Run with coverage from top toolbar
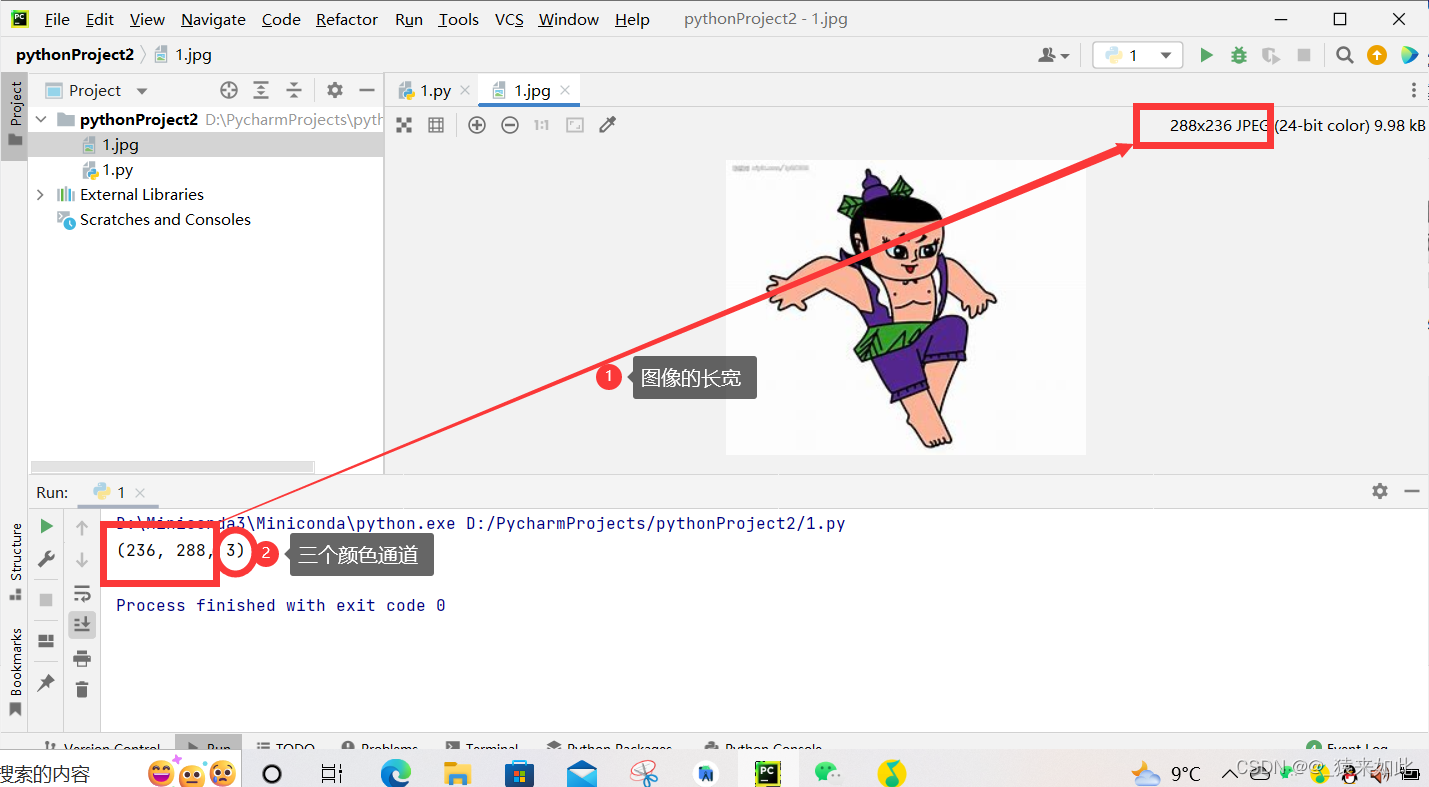Image resolution: width=1429 pixels, height=787 pixels. tap(1271, 55)
